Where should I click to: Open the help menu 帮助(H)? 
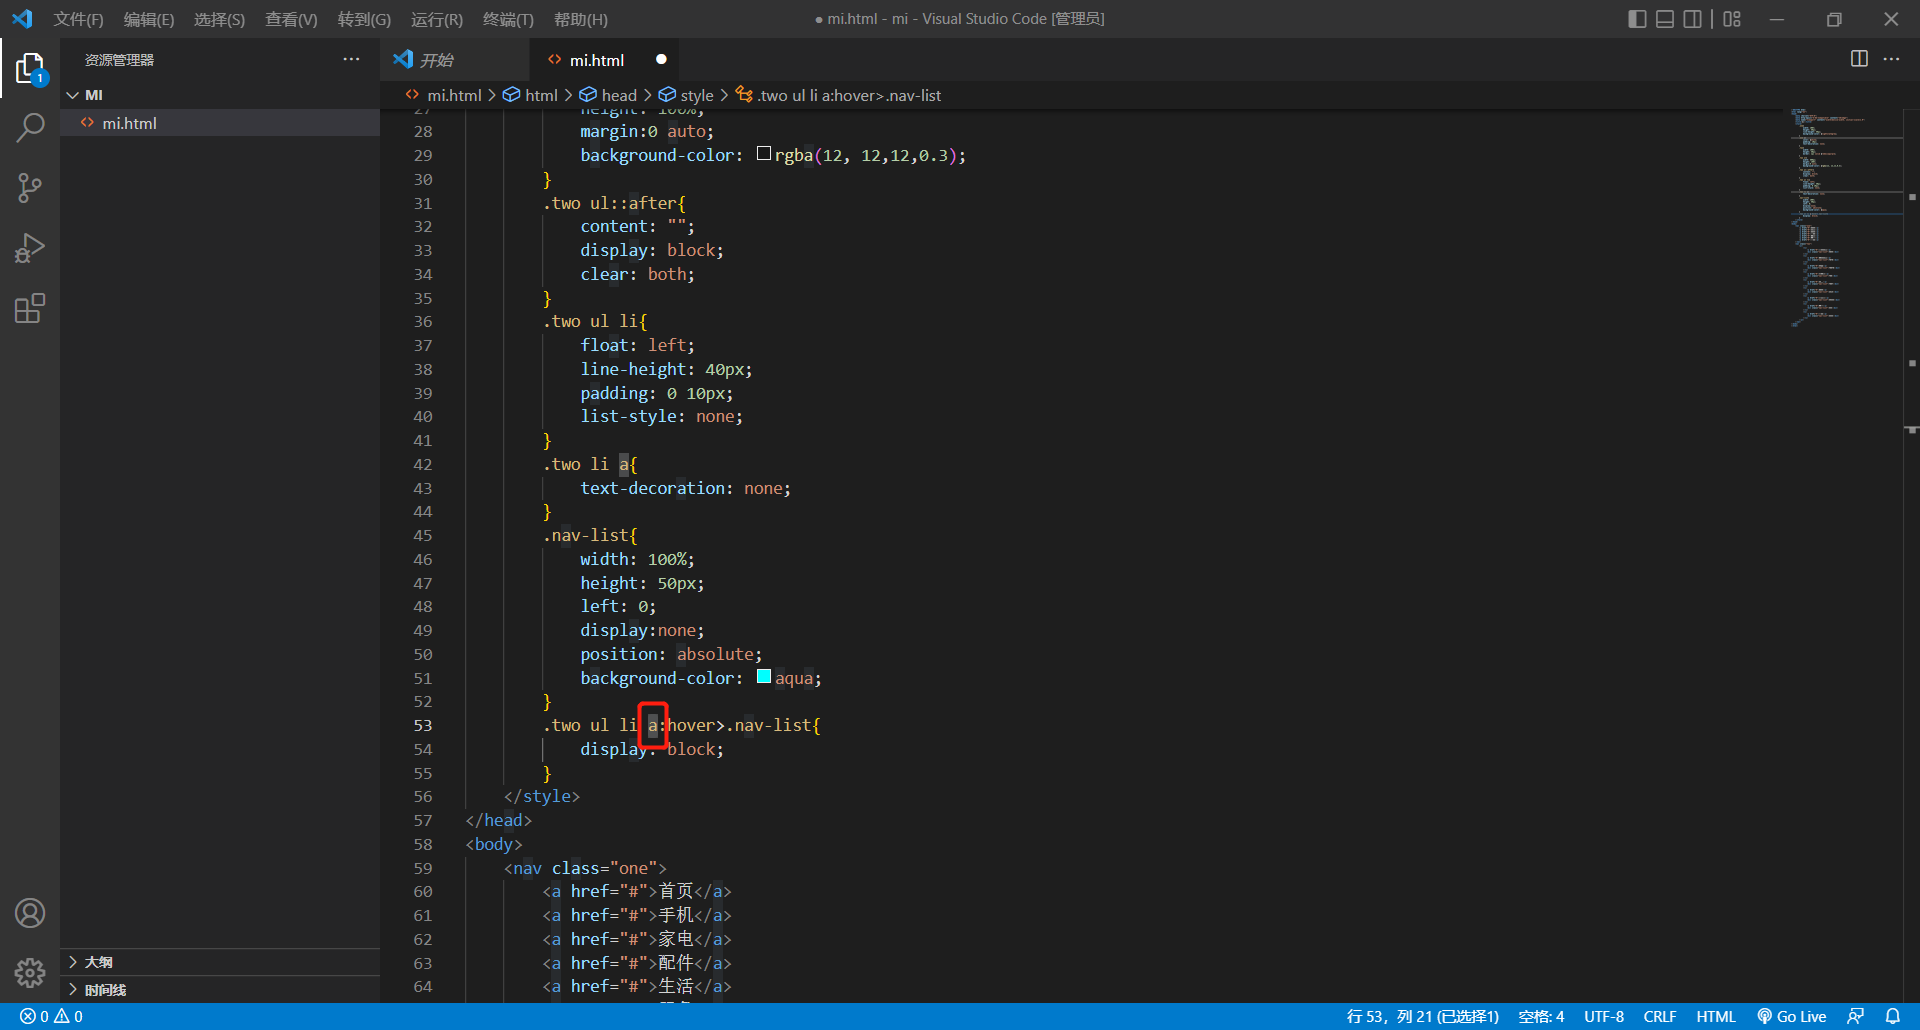580,19
